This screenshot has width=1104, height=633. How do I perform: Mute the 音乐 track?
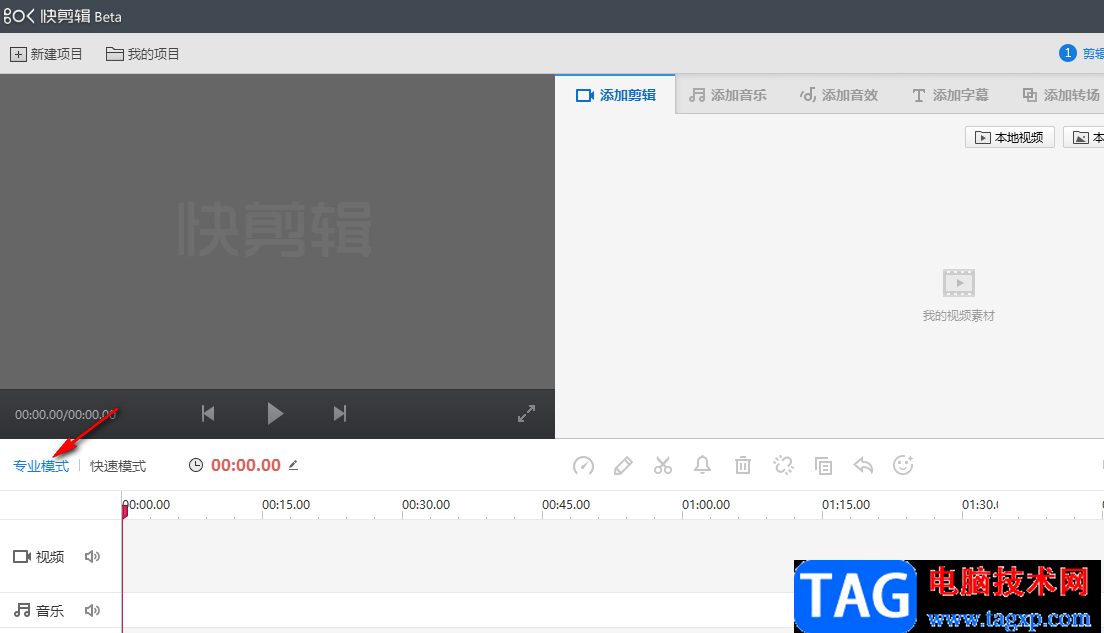tap(92, 610)
